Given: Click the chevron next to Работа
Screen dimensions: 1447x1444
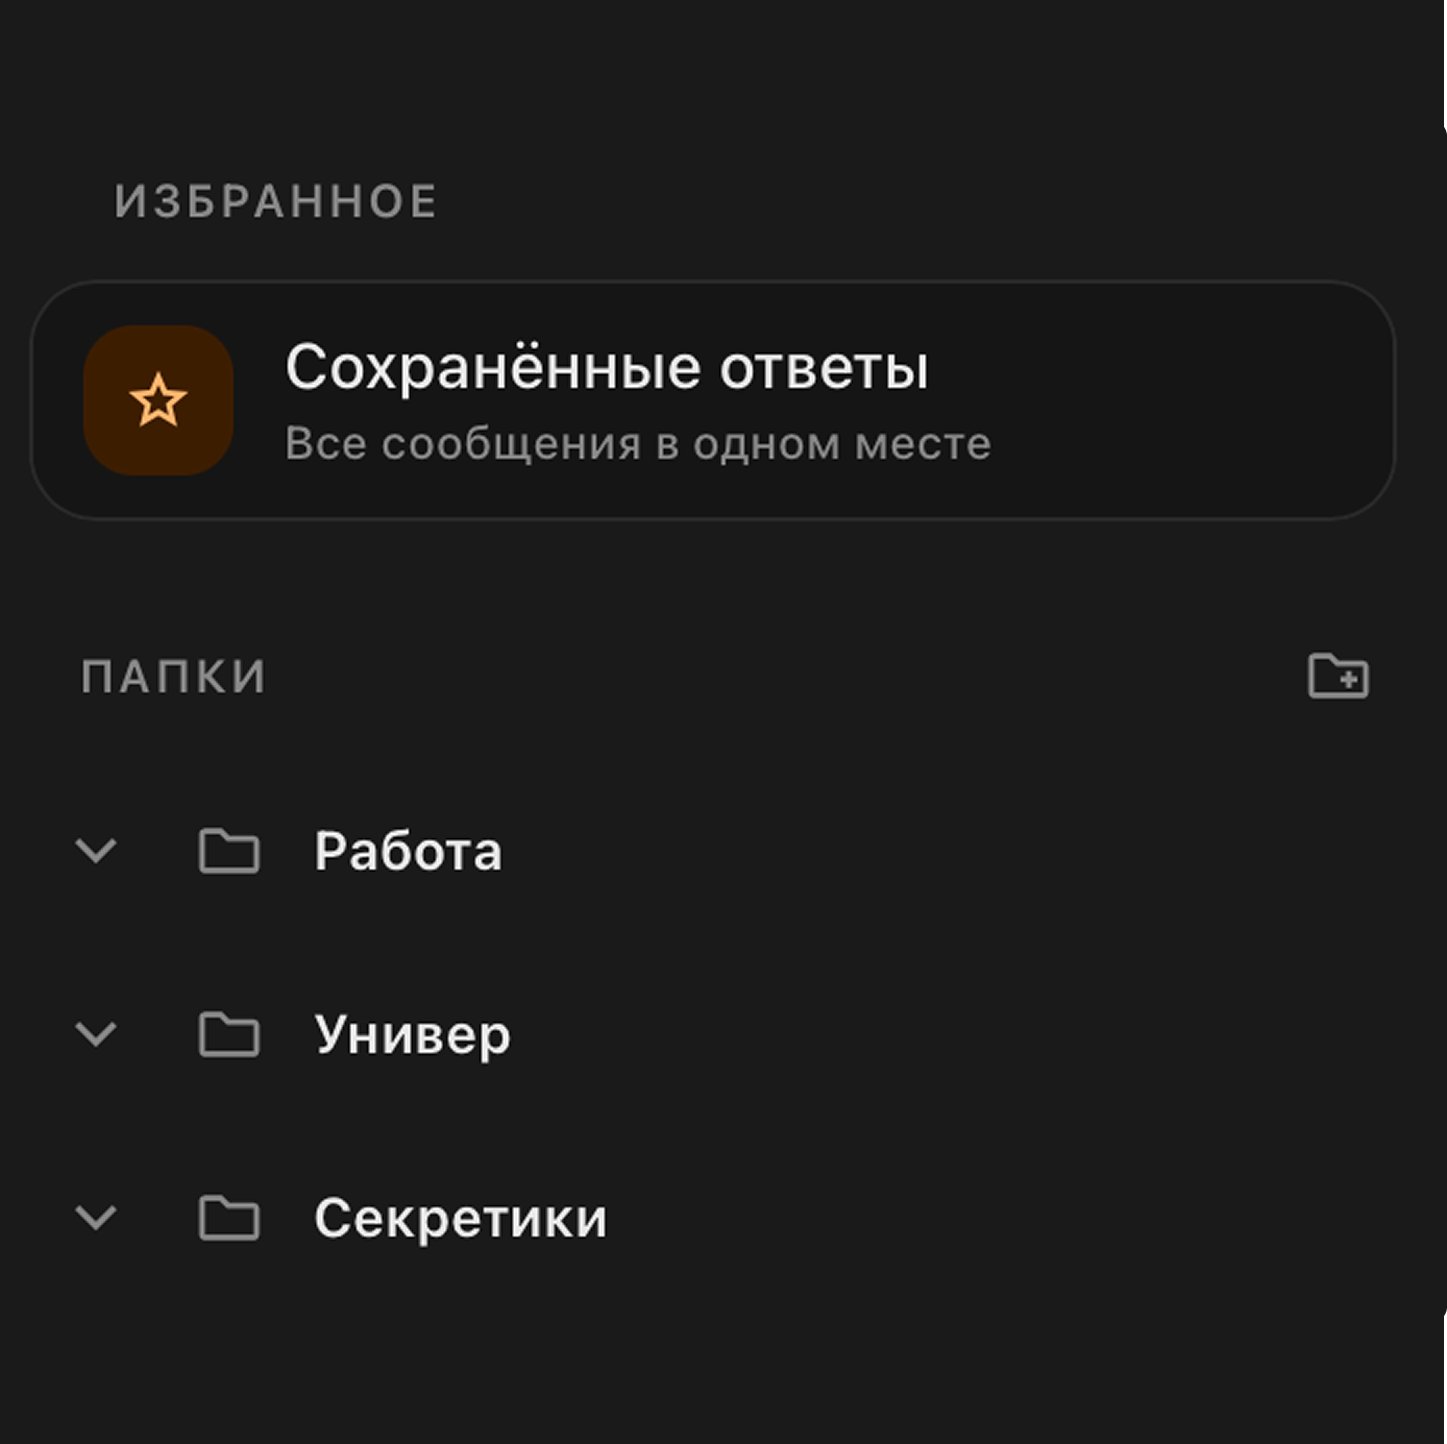Looking at the screenshot, I should click(x=96, y=852).
